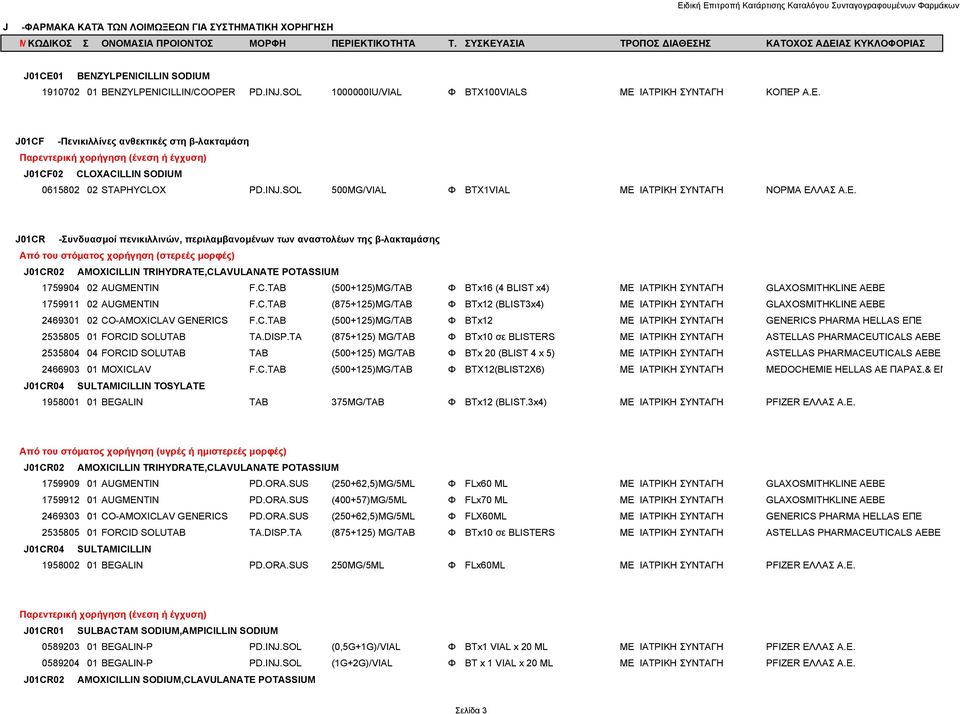This screenshot has width=960, height=714.
Task: Click product code '1958002'
Action: coord(61,565)
